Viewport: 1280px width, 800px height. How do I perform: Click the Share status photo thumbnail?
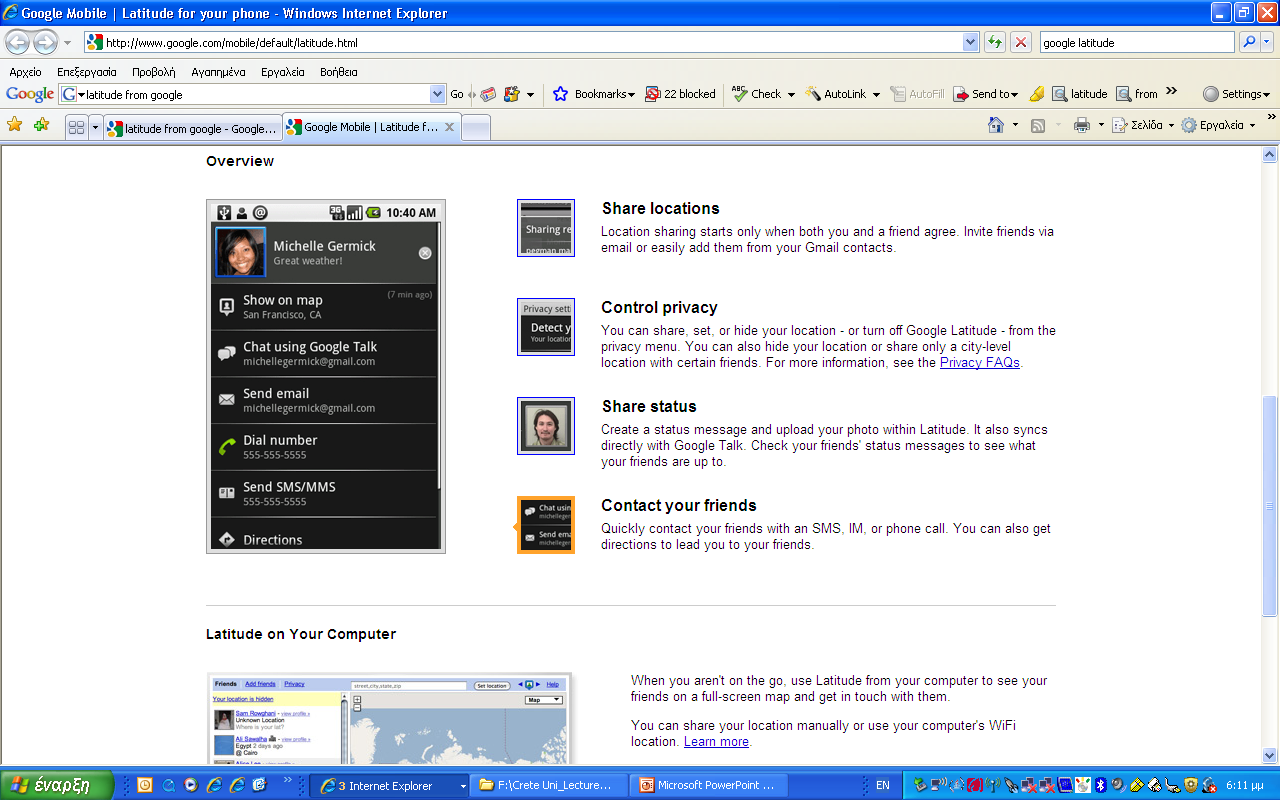click(546, 426)
